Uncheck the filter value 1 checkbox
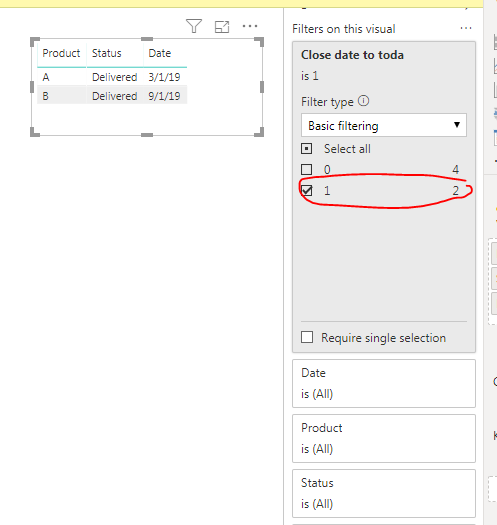 click(306, 191)
